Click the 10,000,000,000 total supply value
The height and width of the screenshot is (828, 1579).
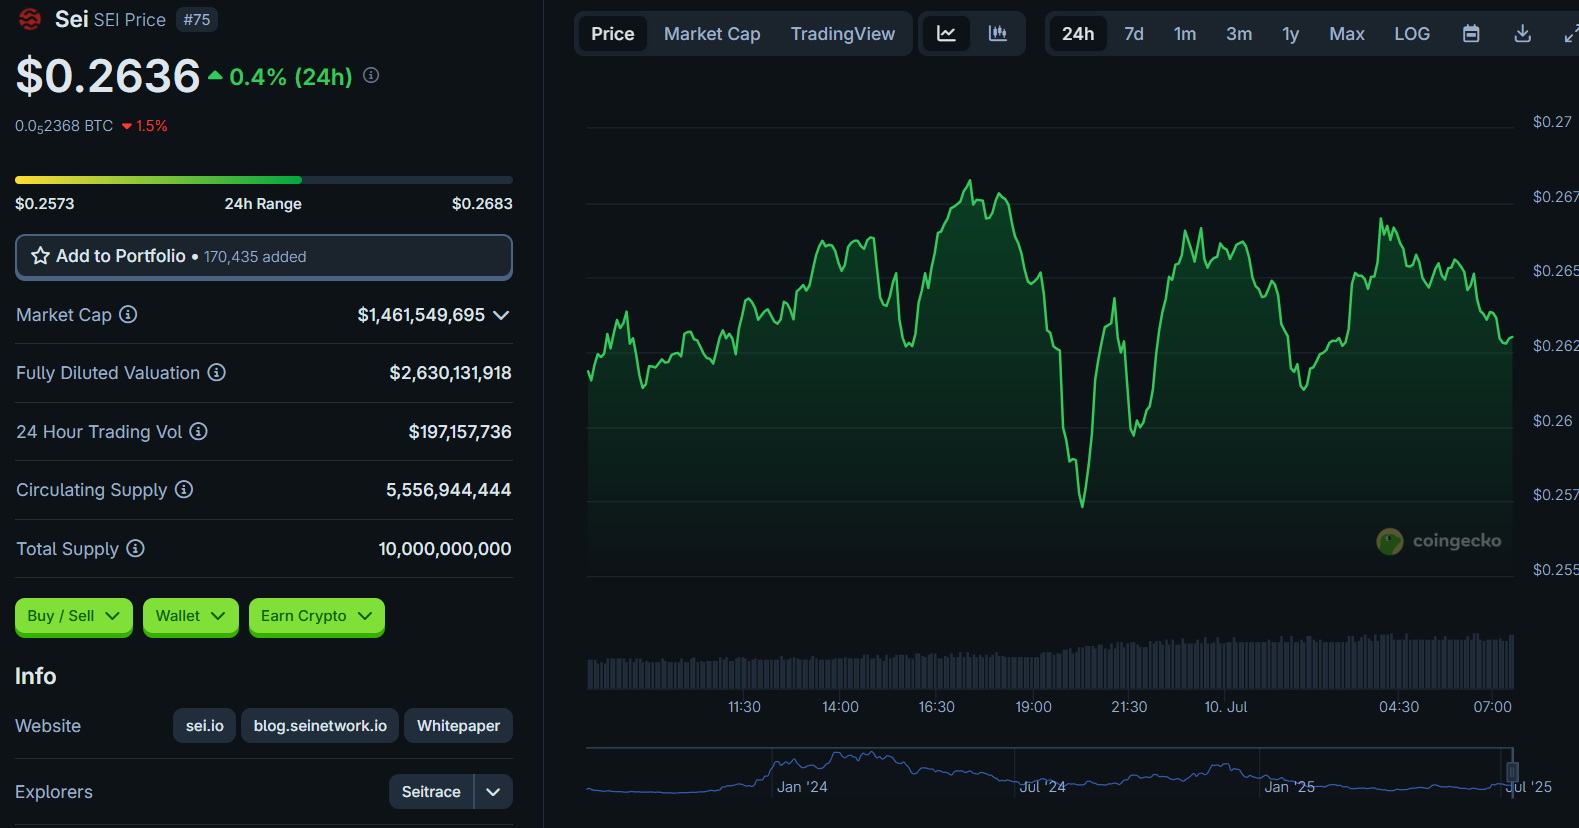pyautogui.click(x=445, y=549)
